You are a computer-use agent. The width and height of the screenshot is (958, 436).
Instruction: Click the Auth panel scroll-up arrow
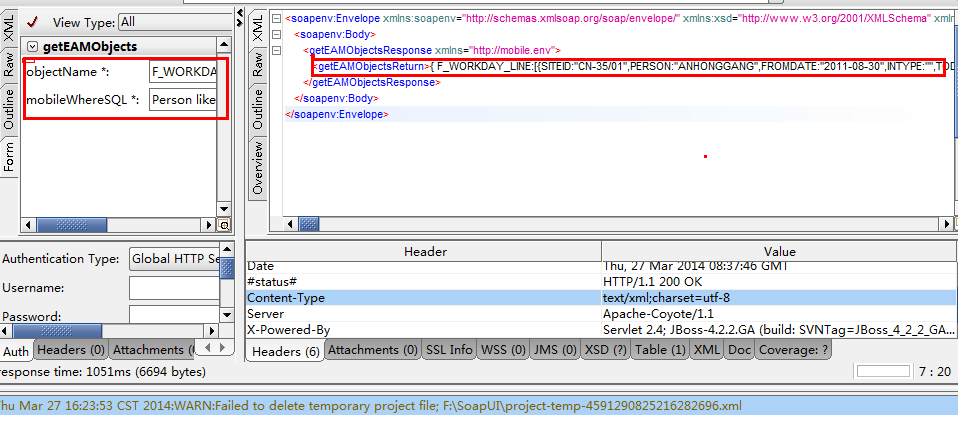(x=227, y=249)
